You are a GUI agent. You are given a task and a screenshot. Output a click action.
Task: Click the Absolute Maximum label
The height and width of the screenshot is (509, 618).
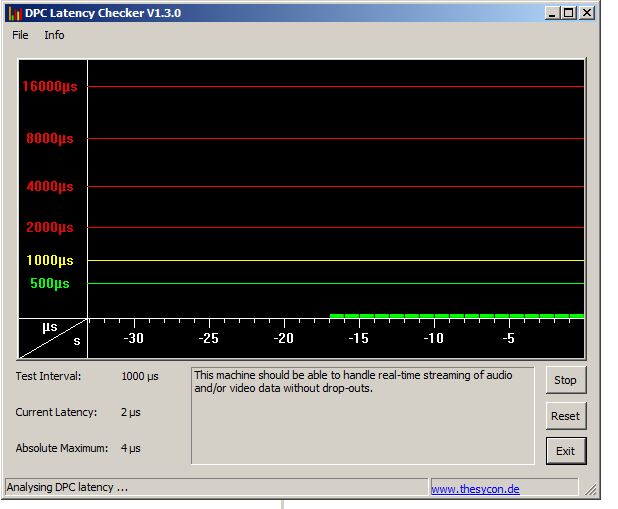coord(61,448)
